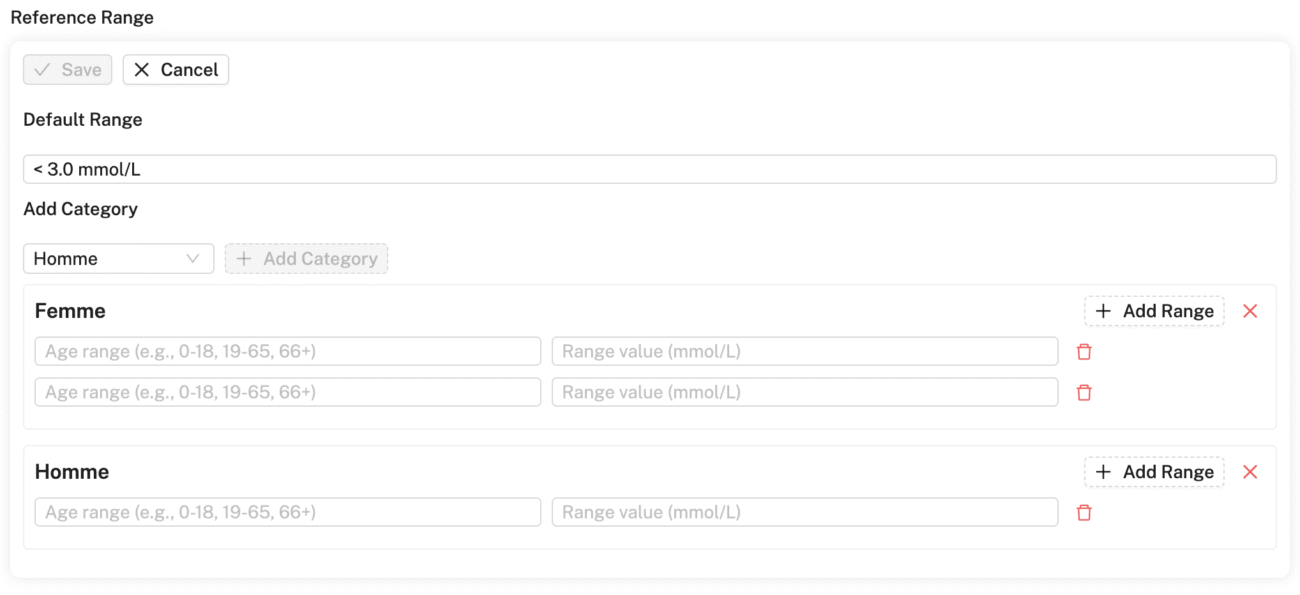Focus the Default Range text field
Image resolution: width=1300 pixels, height=595 pixels.
point(650,169)
